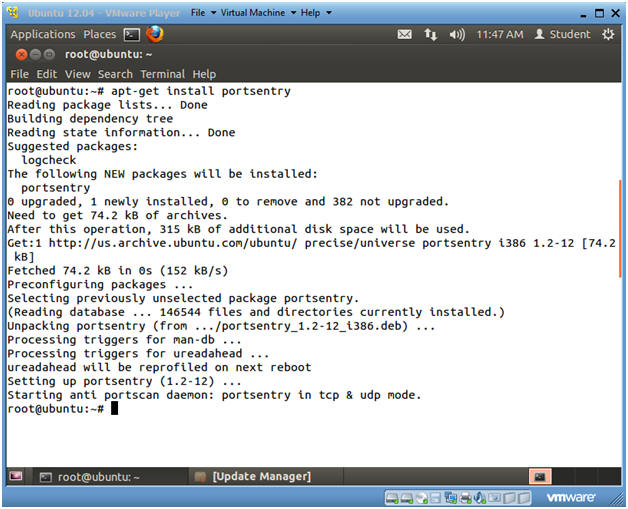Open the terminal's Terminal menu

(163, 74)
